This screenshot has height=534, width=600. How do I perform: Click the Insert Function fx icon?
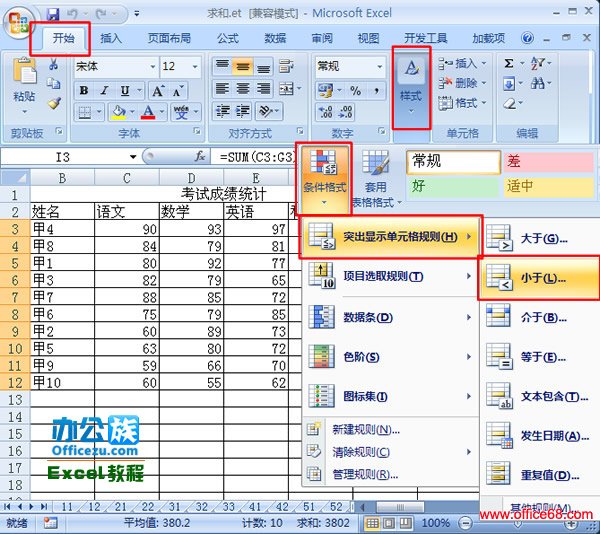pyautogui.click(x=200, y=156)
